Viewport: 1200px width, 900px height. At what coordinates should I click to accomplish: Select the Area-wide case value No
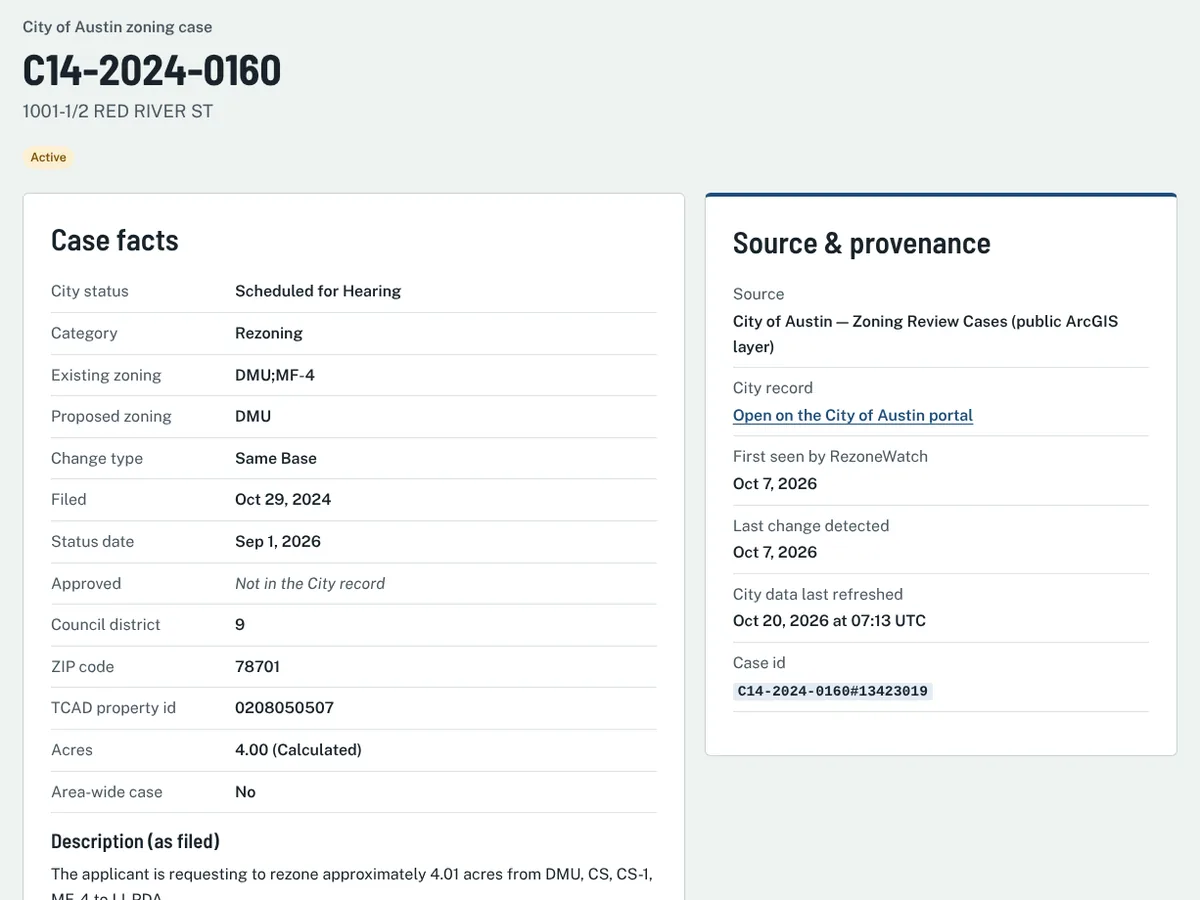[x=245, y=791]
